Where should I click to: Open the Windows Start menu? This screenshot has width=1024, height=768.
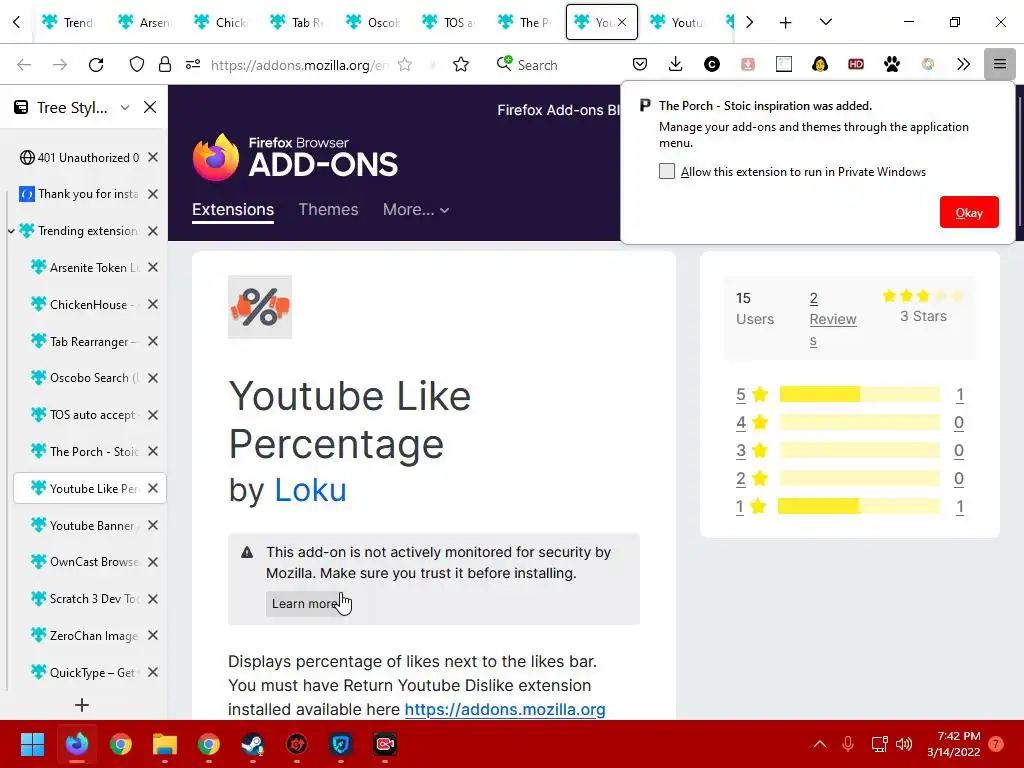[x=32, y=744]
